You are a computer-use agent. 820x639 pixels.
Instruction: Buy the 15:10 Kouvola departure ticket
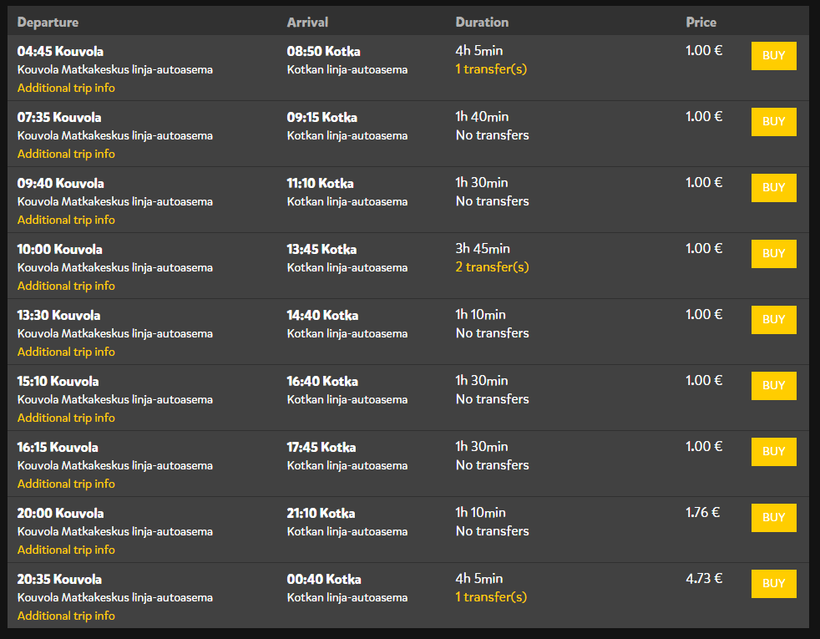[773, 386]
